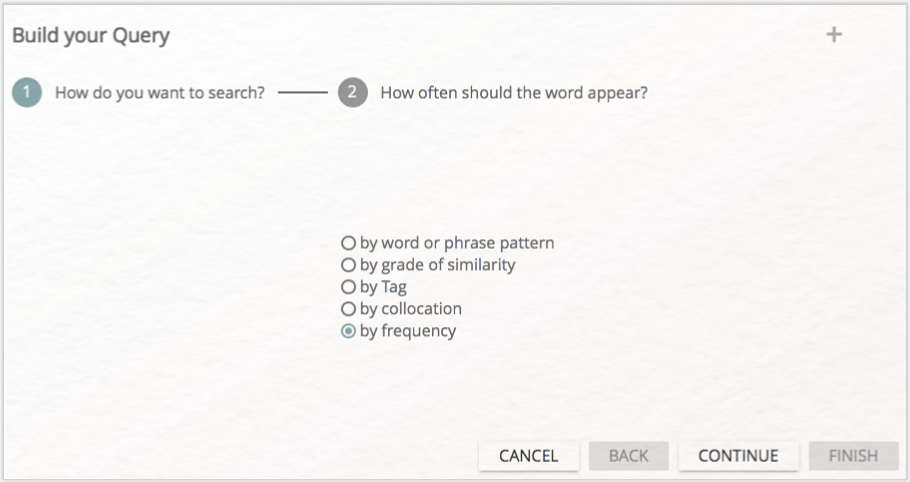Select the 'by grade of similarity' radio button

[x=348, y=264]
